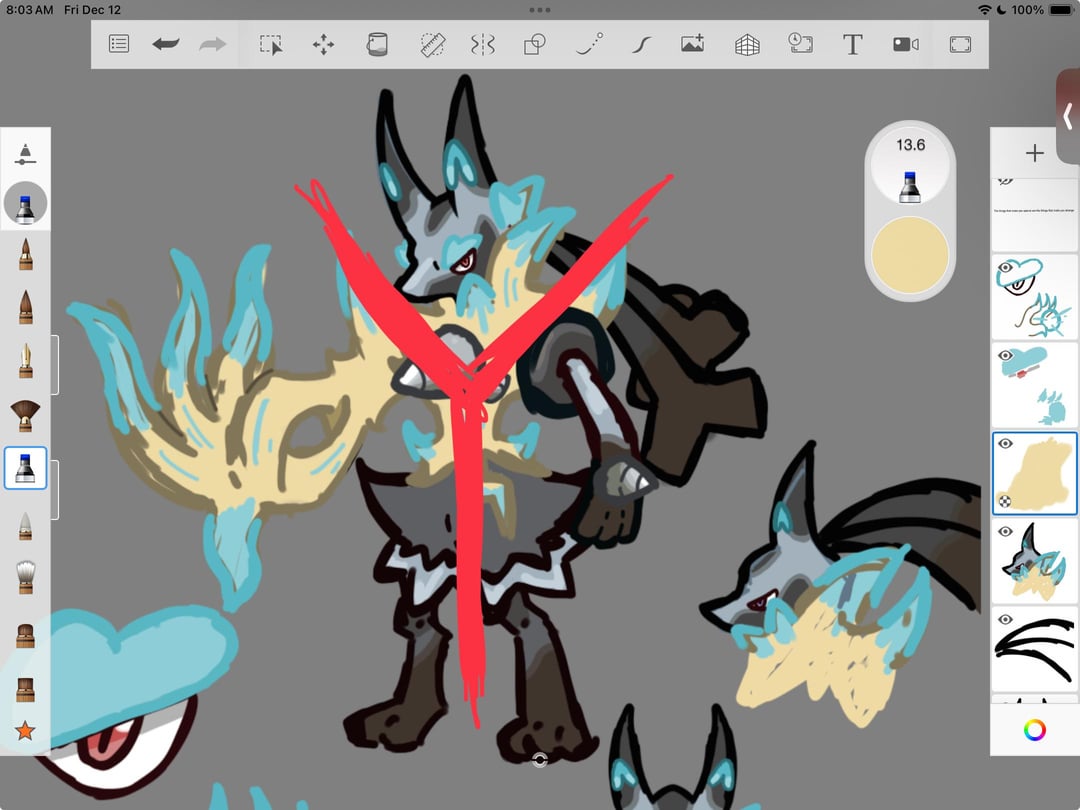The image size is (1080, 810).
Task: Hide the tan fill layer
Action: tap(1005, 443)
